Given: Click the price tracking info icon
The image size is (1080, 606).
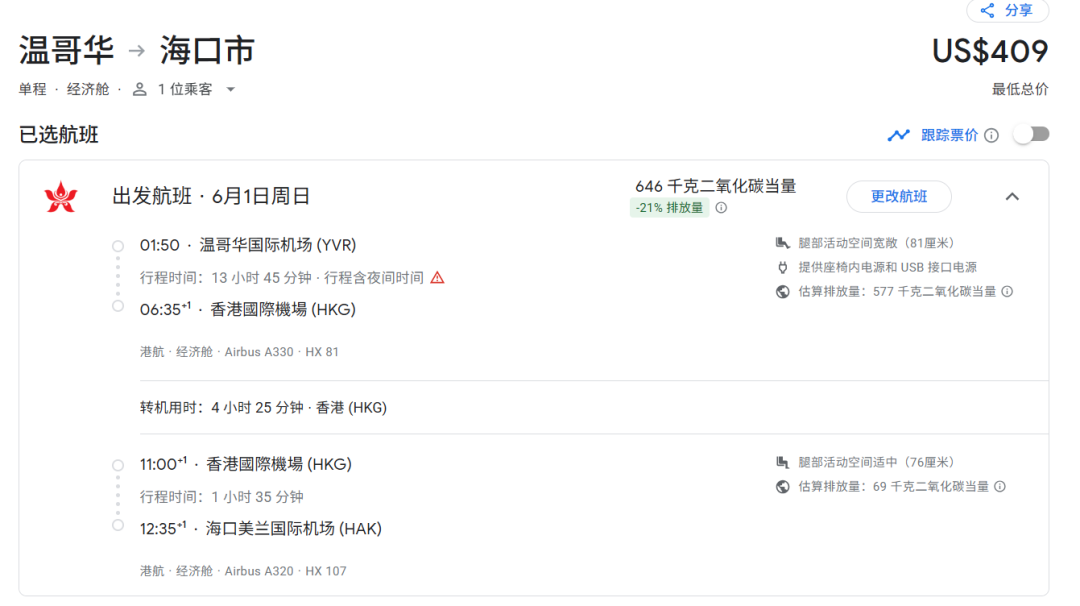Looking at the screenshot, I should pos(991,135).
